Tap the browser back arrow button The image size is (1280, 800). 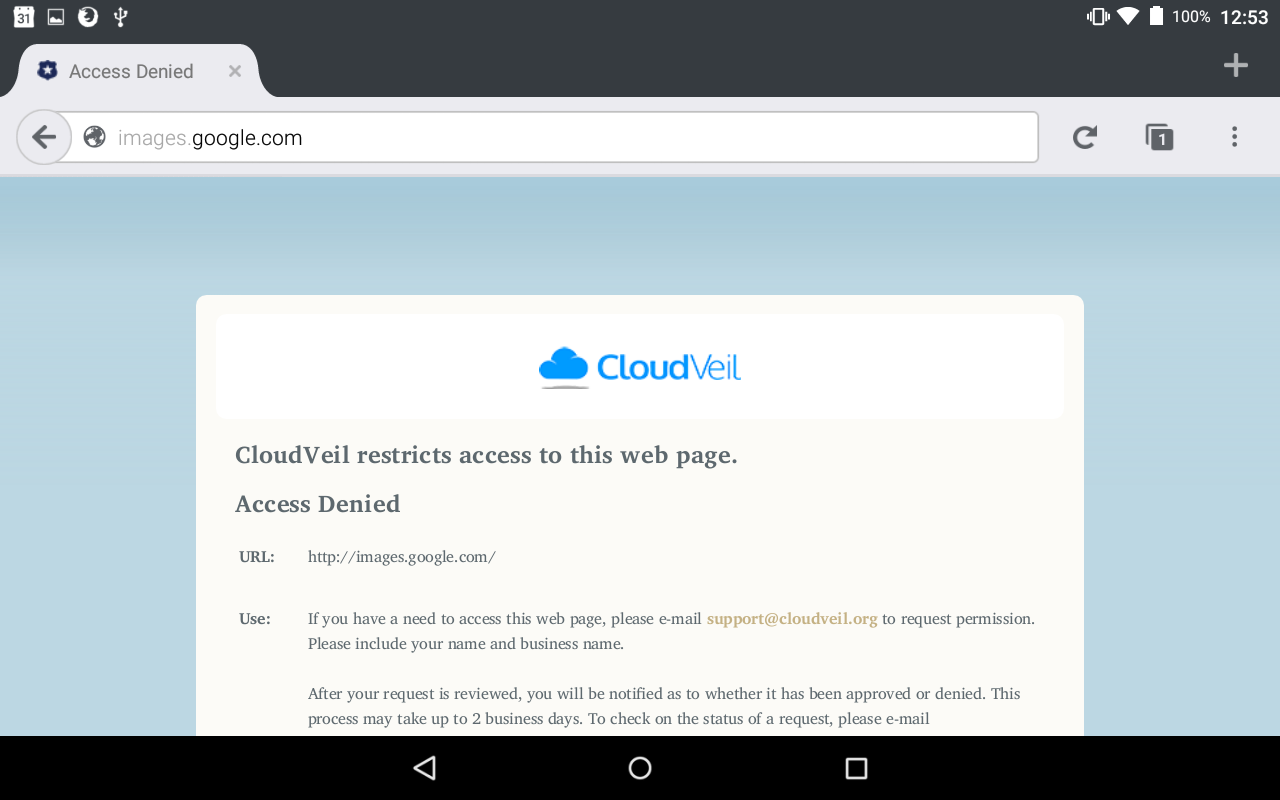click(43, 137)
